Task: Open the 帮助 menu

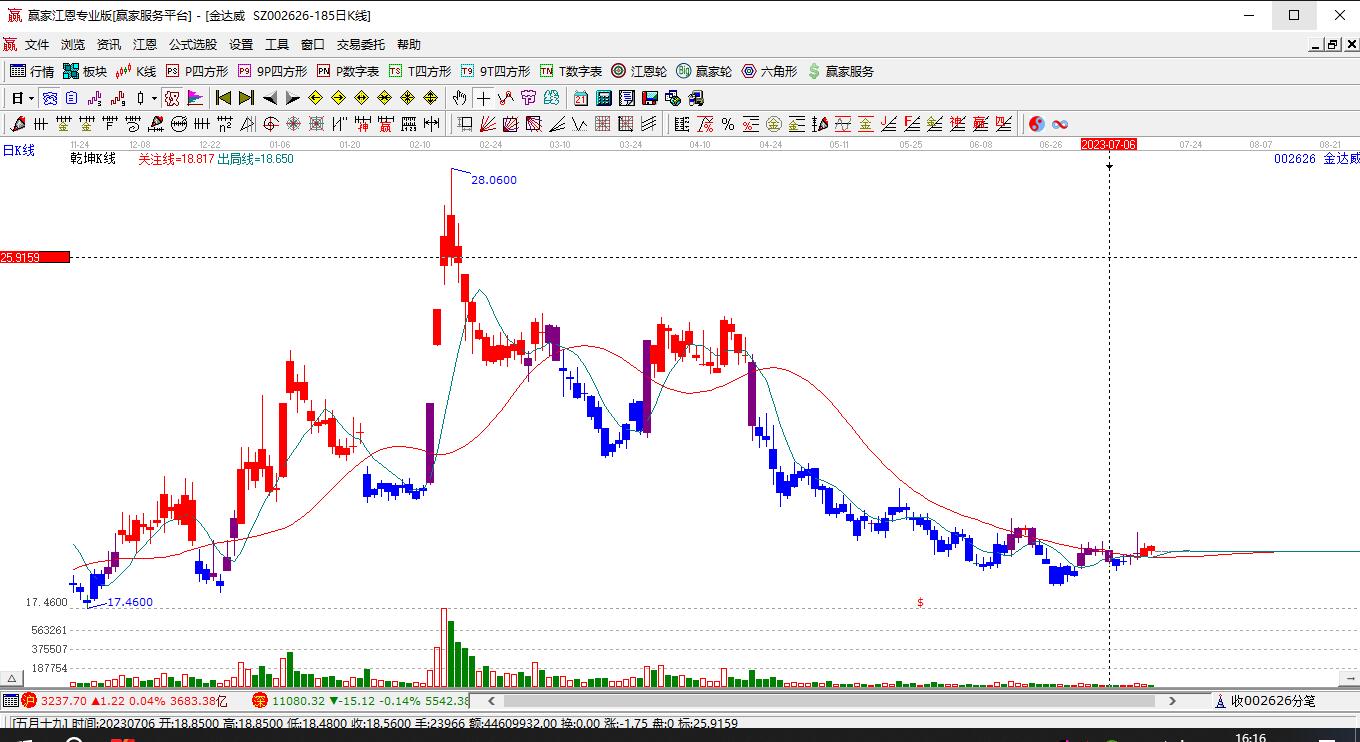Action: click(x=409, y=44)
